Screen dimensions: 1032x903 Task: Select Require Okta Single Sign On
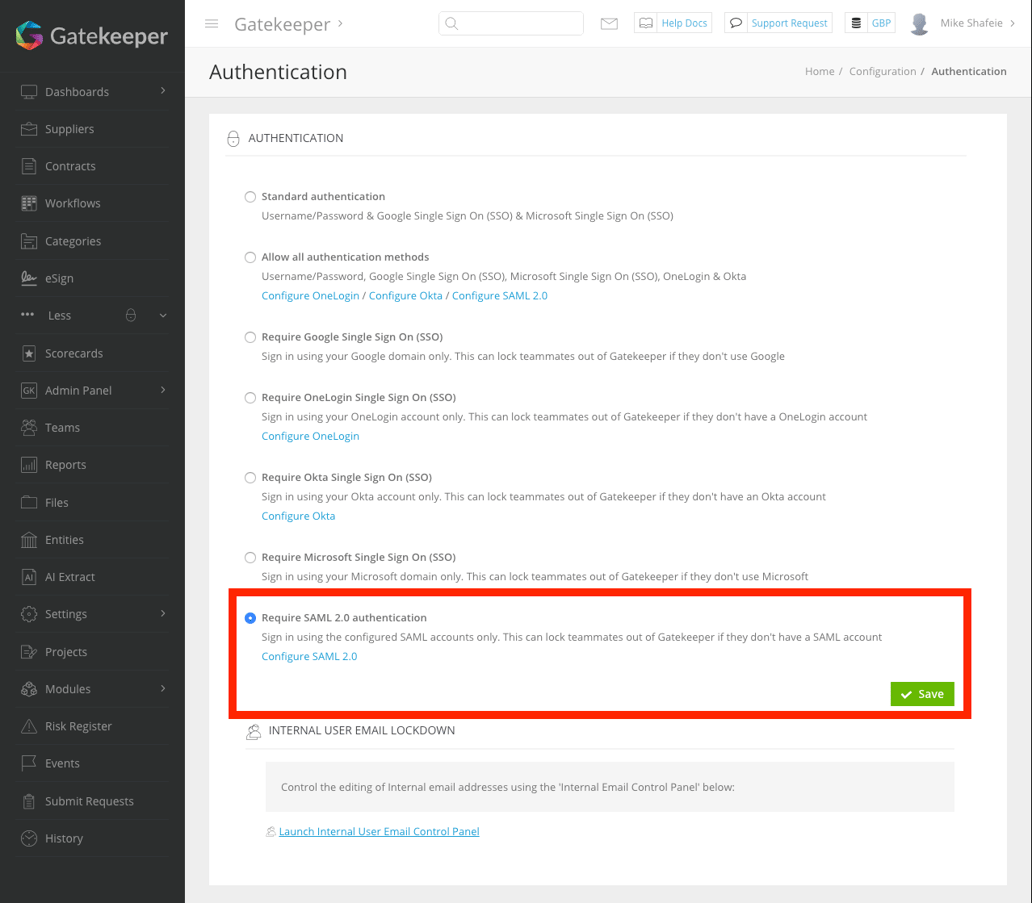250,477
